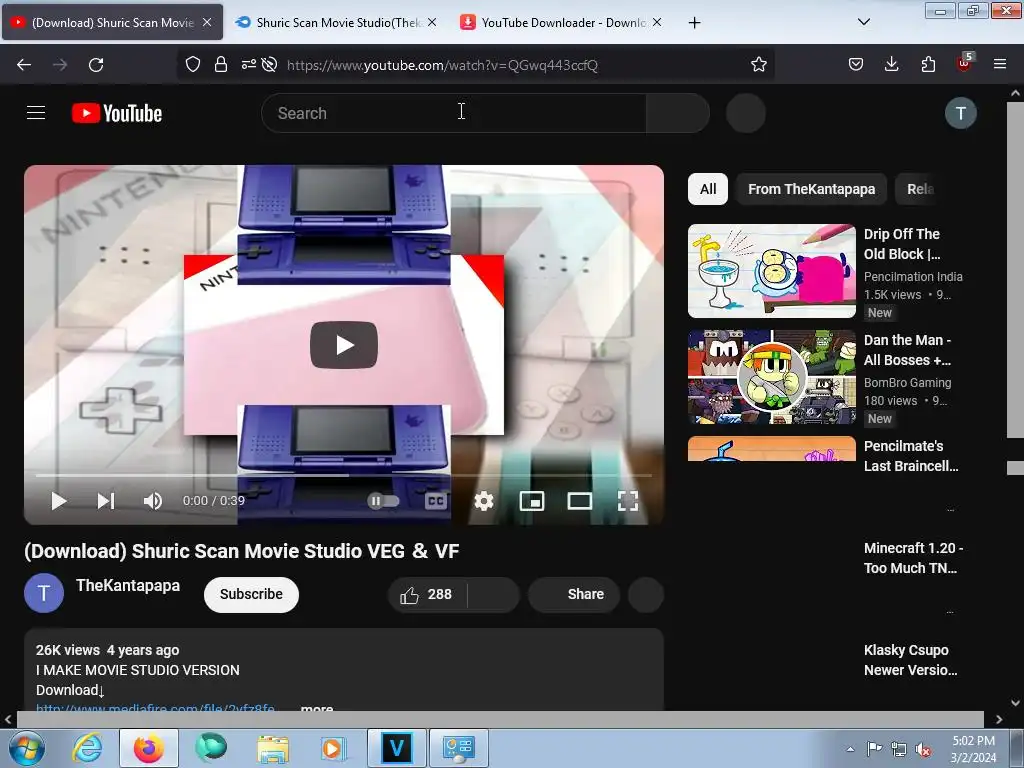Open Minecraft 1.20 Too Much TNT title

[913, 558]
